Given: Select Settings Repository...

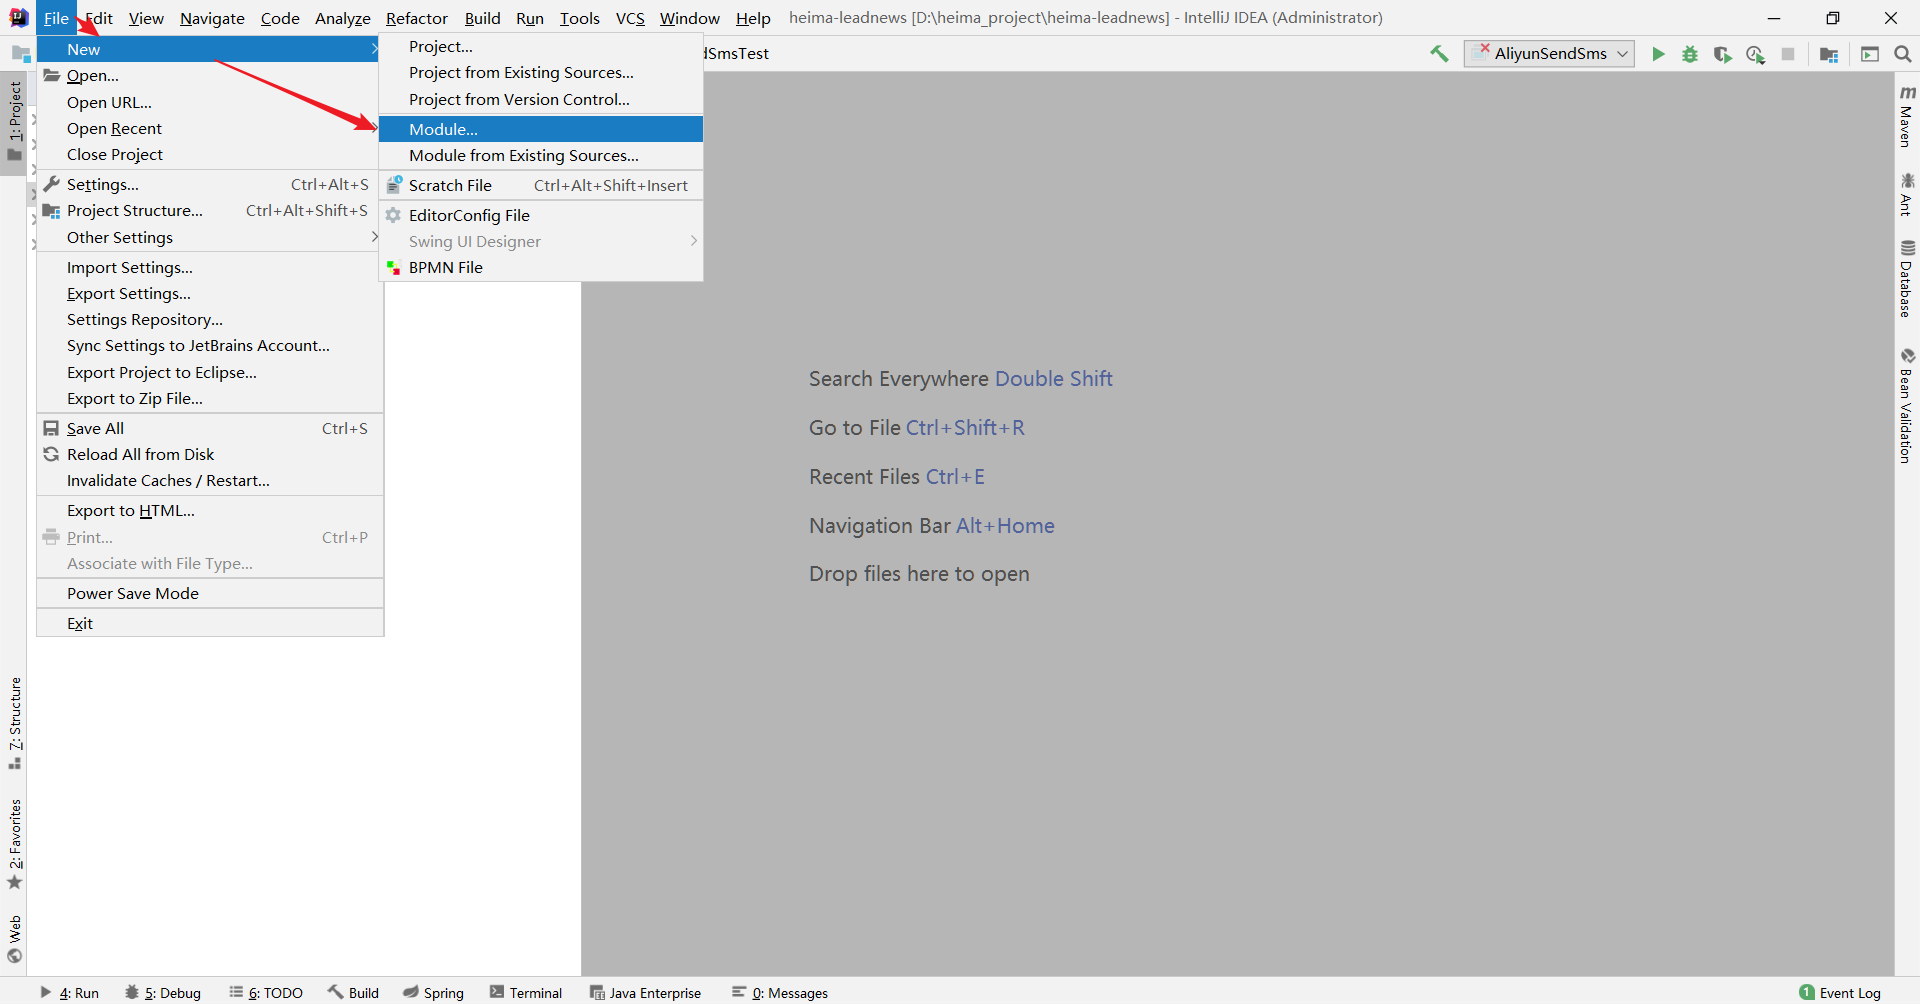Looking at the screenshot, I should coord(208,319).
